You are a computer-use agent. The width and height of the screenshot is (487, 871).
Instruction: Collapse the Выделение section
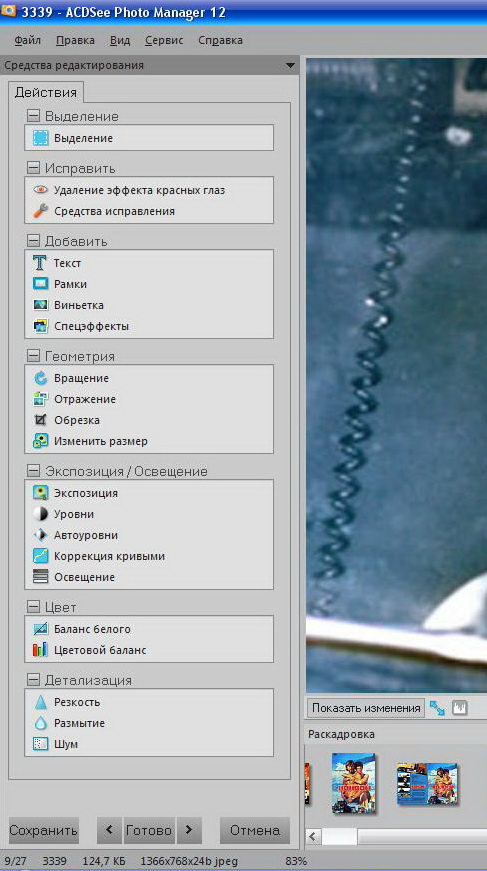tap(34, 117)
